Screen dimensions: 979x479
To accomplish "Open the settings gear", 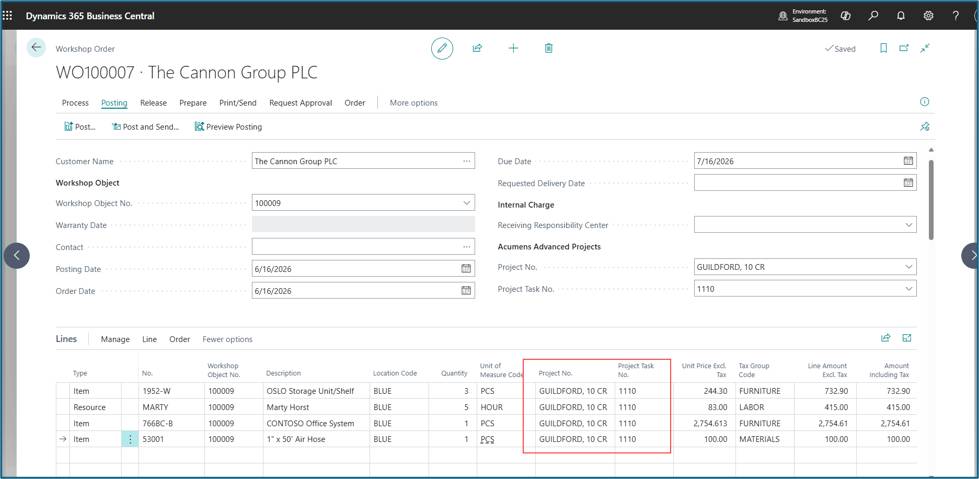I will (x=928, y=16).
